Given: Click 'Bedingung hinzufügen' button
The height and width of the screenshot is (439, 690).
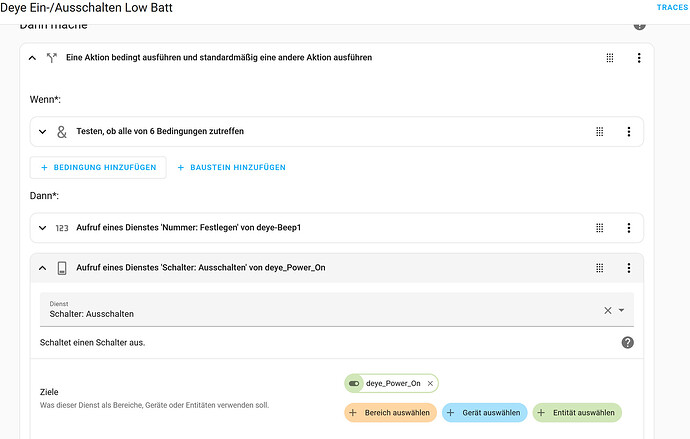Looking at the screenshot, I should [x=98, y=167].
